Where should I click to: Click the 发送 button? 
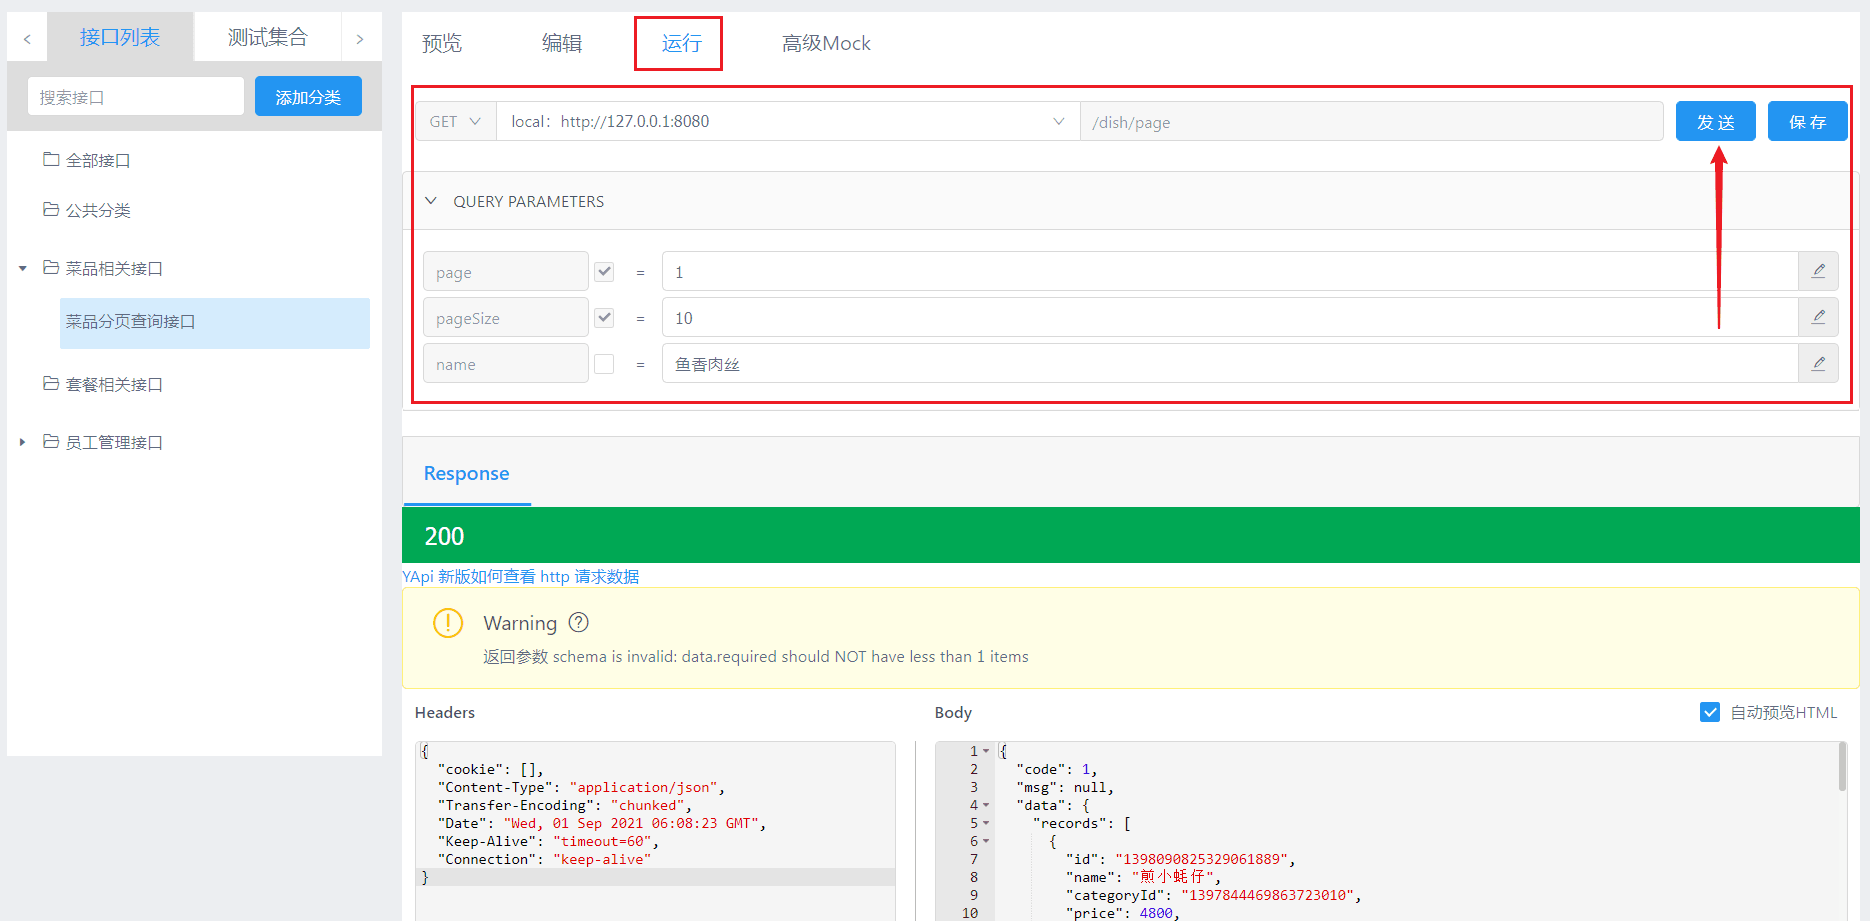click(x=1715, y=121)
